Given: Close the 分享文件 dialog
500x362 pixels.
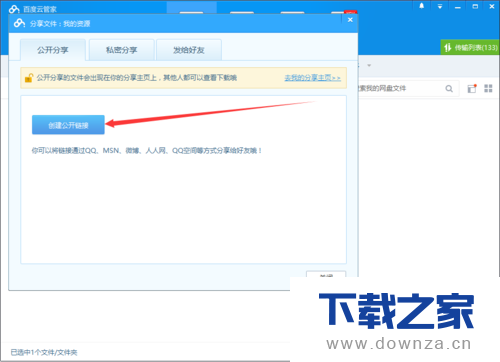Looking at the screenshot, I should click(x=350, y=20).
